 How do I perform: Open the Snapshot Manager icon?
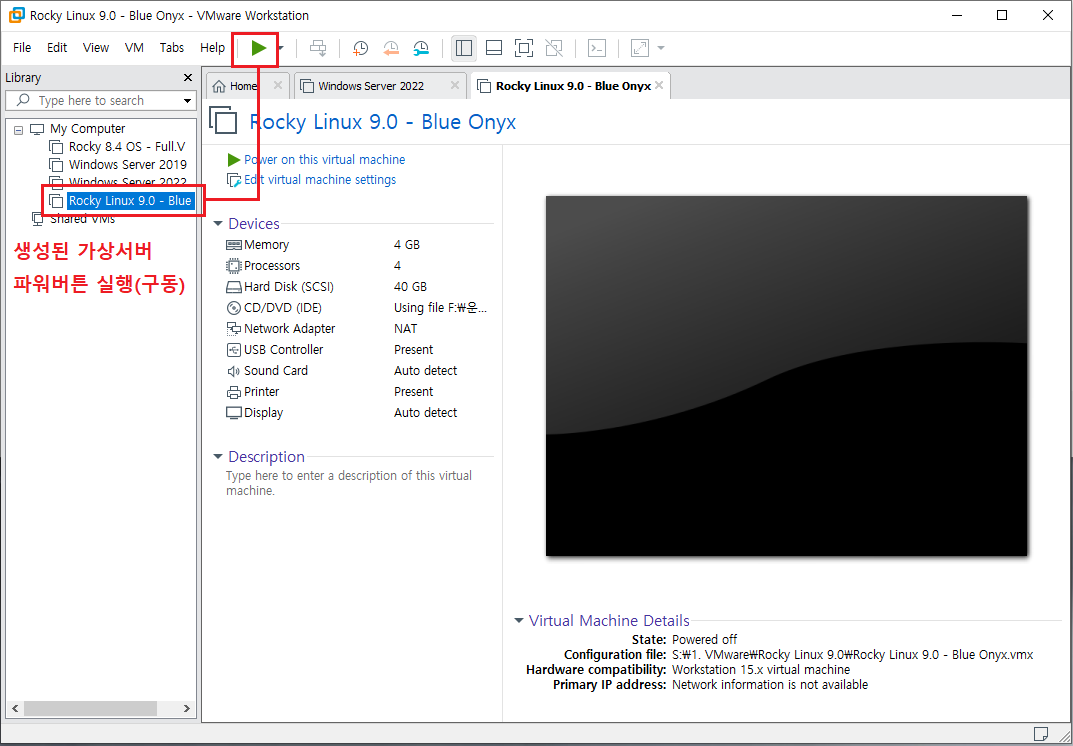(422, 48)
